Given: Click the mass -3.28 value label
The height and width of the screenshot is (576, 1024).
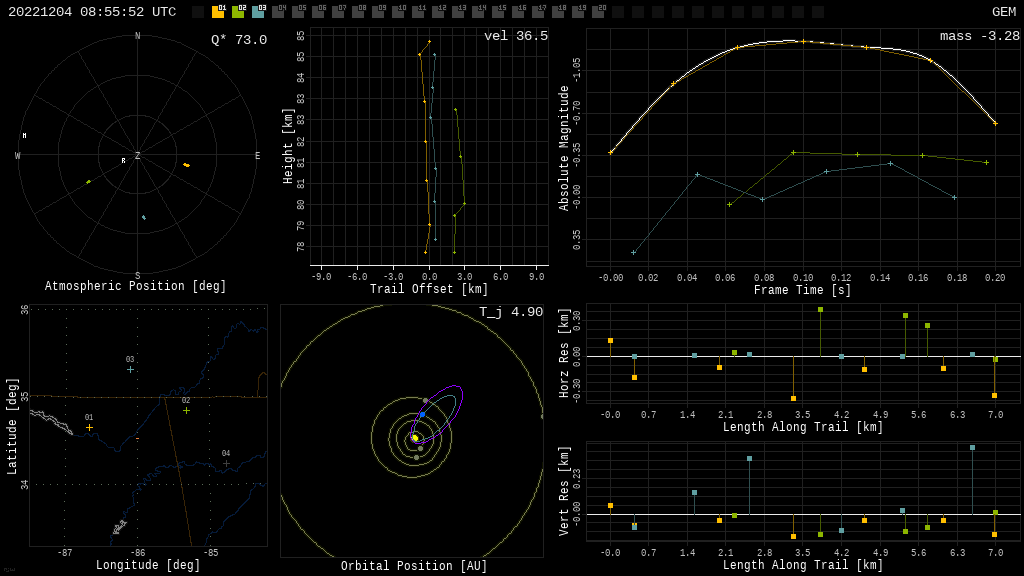Looking at the screenshot, I should click(979, 36).
